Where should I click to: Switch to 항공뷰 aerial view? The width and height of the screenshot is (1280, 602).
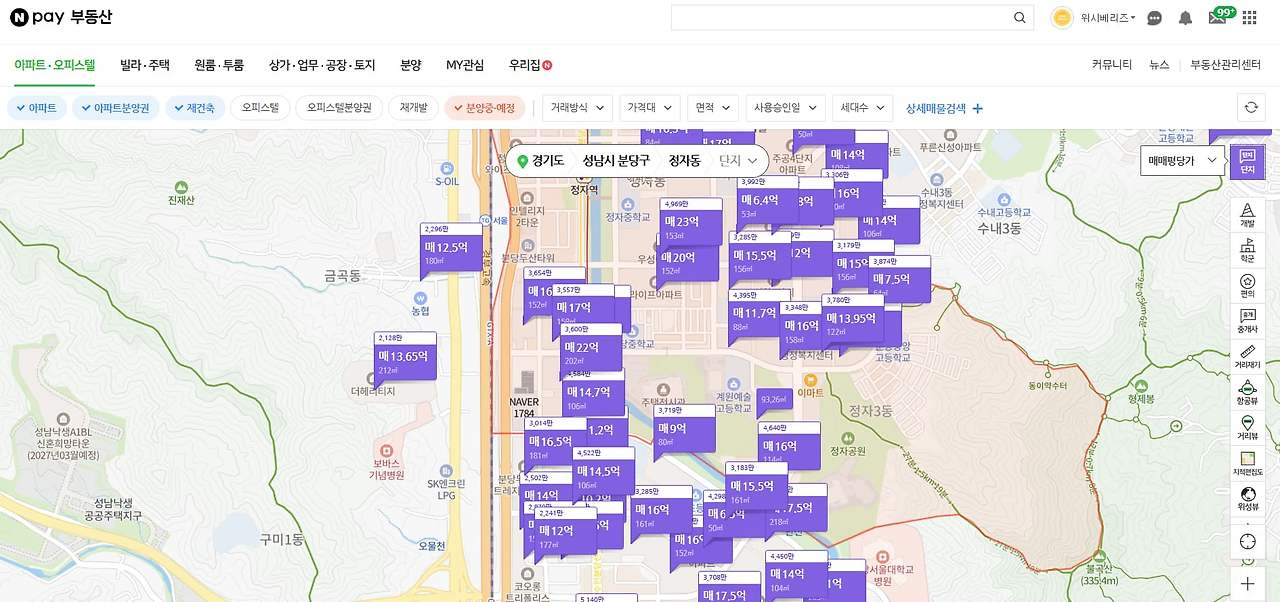[x=1247, y=392]
